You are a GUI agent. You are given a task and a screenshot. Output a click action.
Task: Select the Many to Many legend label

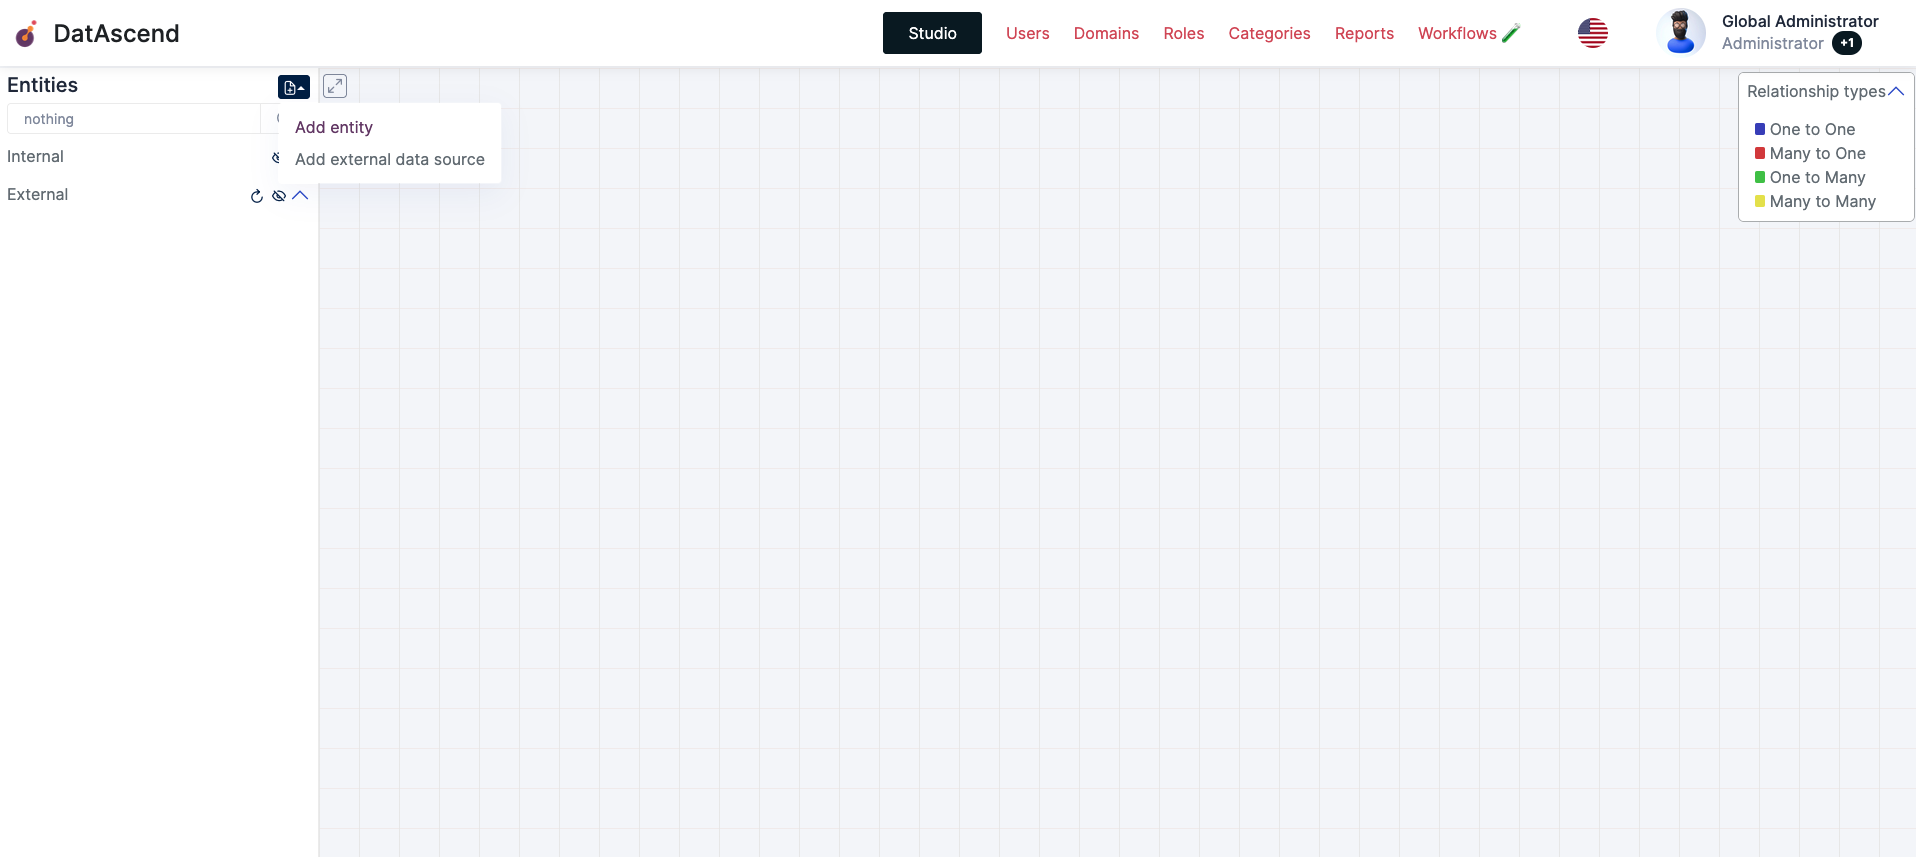tap(1822, 201)
